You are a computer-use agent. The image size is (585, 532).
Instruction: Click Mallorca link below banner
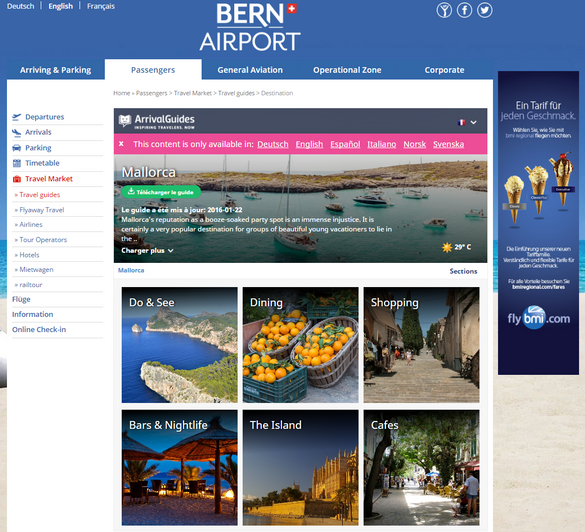131,270
